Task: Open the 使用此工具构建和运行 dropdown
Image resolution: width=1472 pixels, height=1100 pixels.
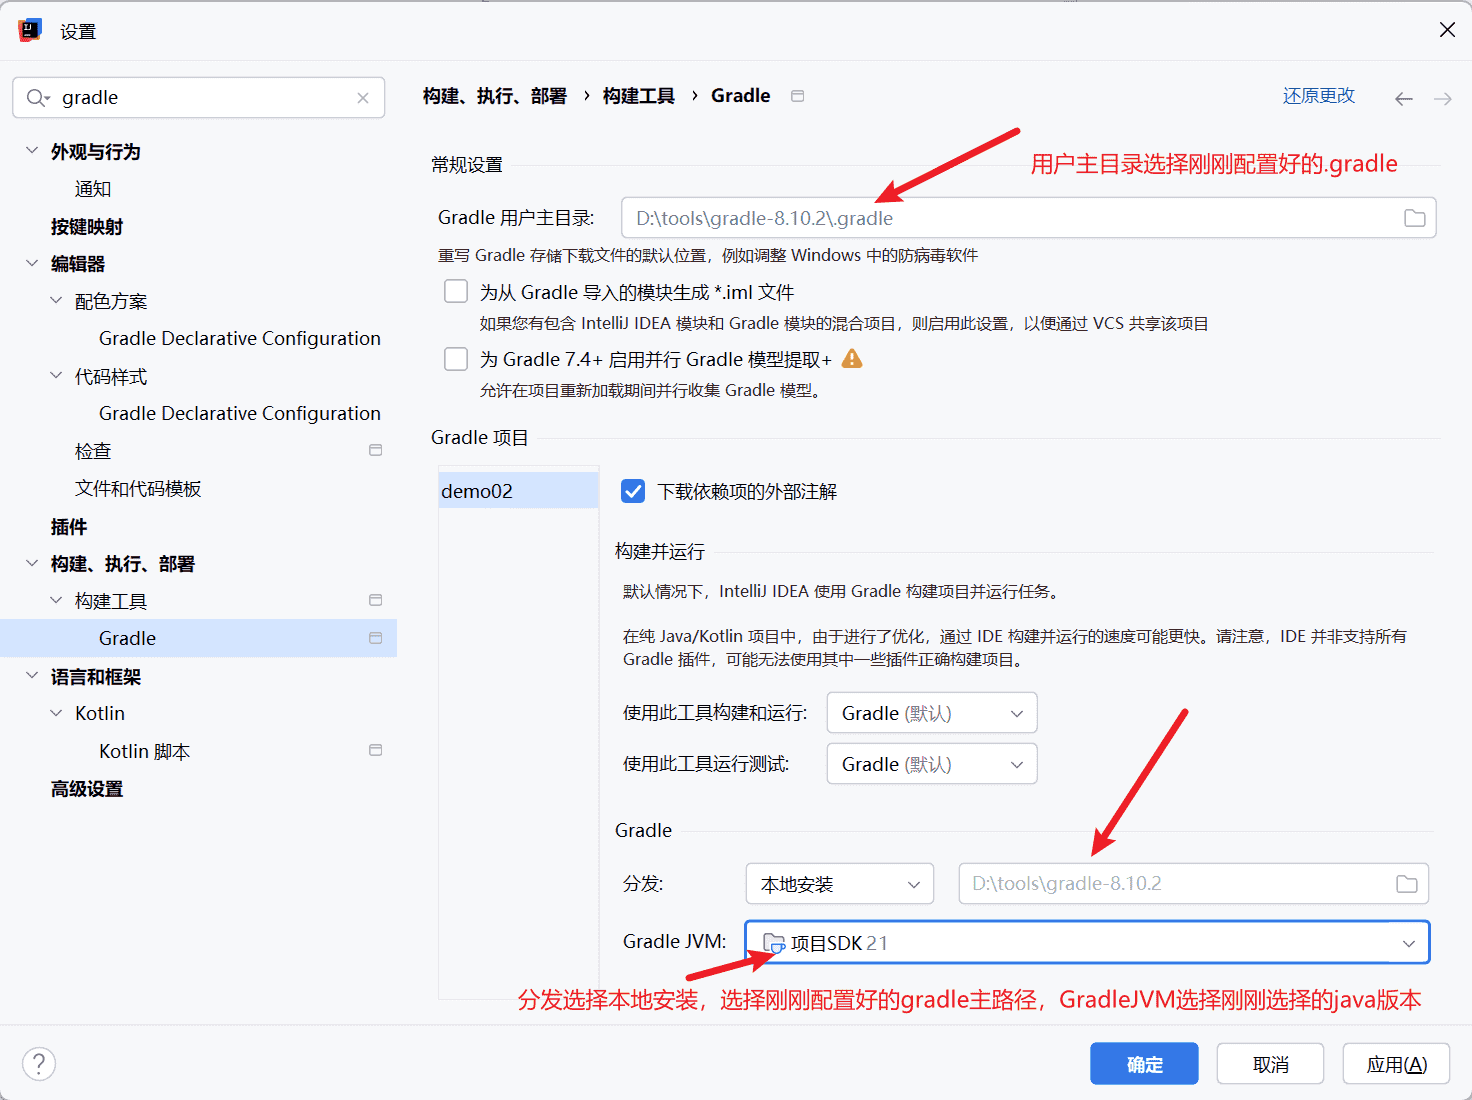Action: 931,713
